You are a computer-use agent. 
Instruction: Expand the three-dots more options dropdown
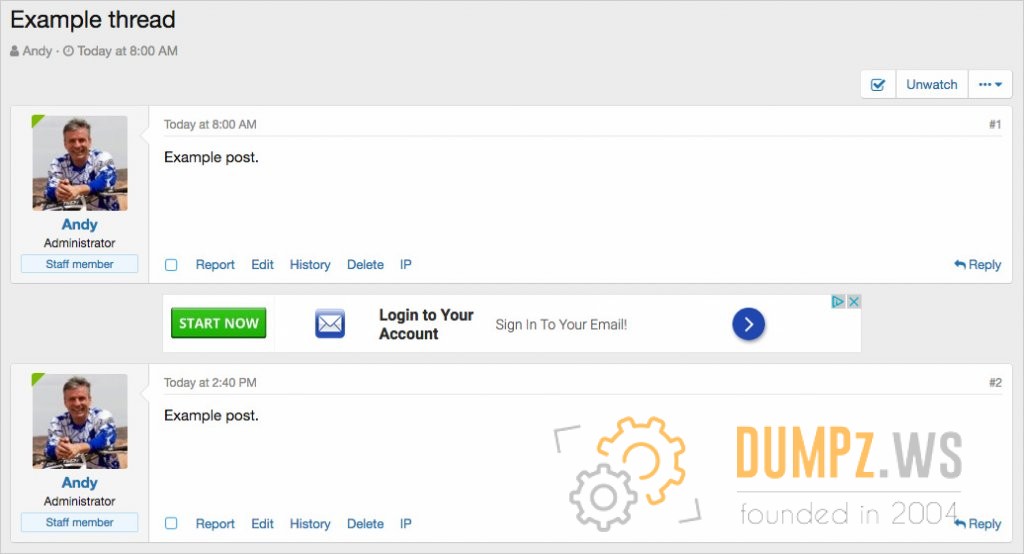pyautogui.click(x=990, y=85)
